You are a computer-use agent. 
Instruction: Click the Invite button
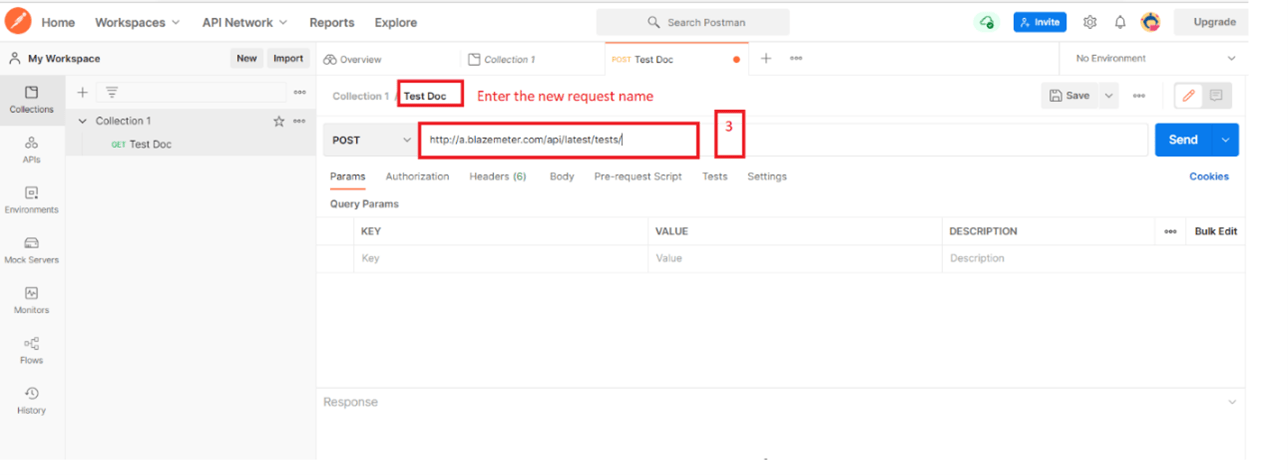(x=1040, y=22)
